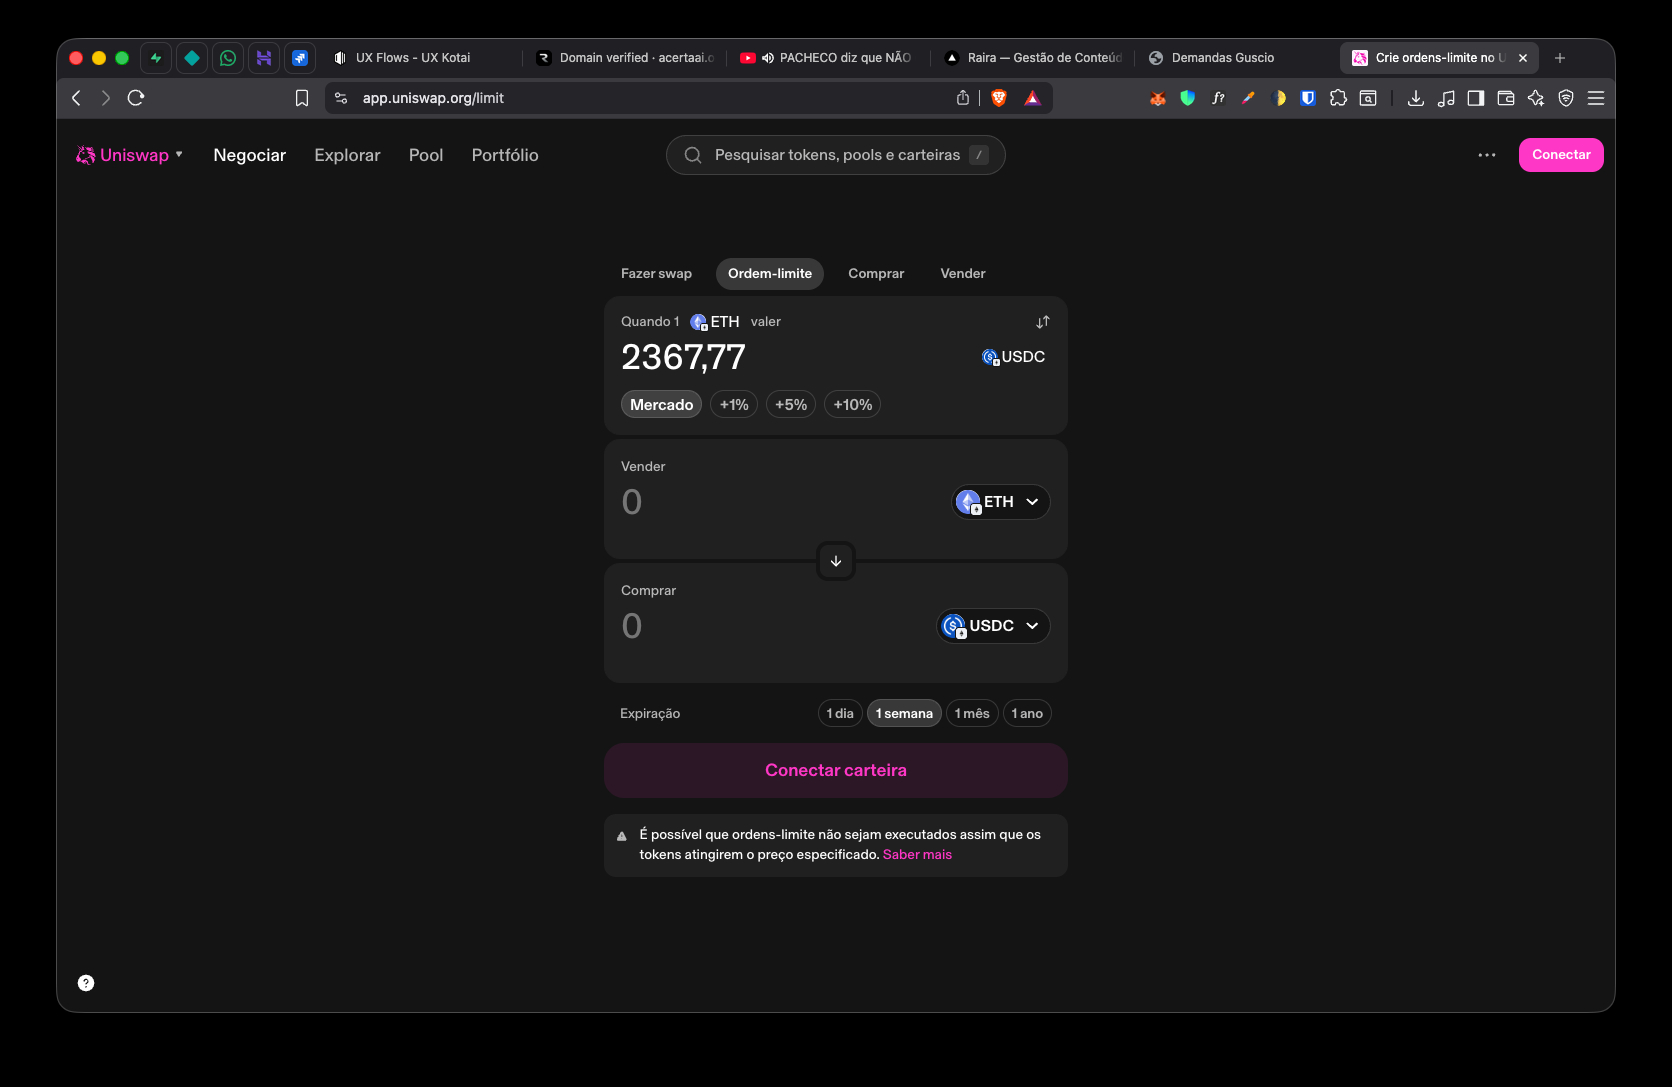Switch to the Vender tab

coord(963,274)
